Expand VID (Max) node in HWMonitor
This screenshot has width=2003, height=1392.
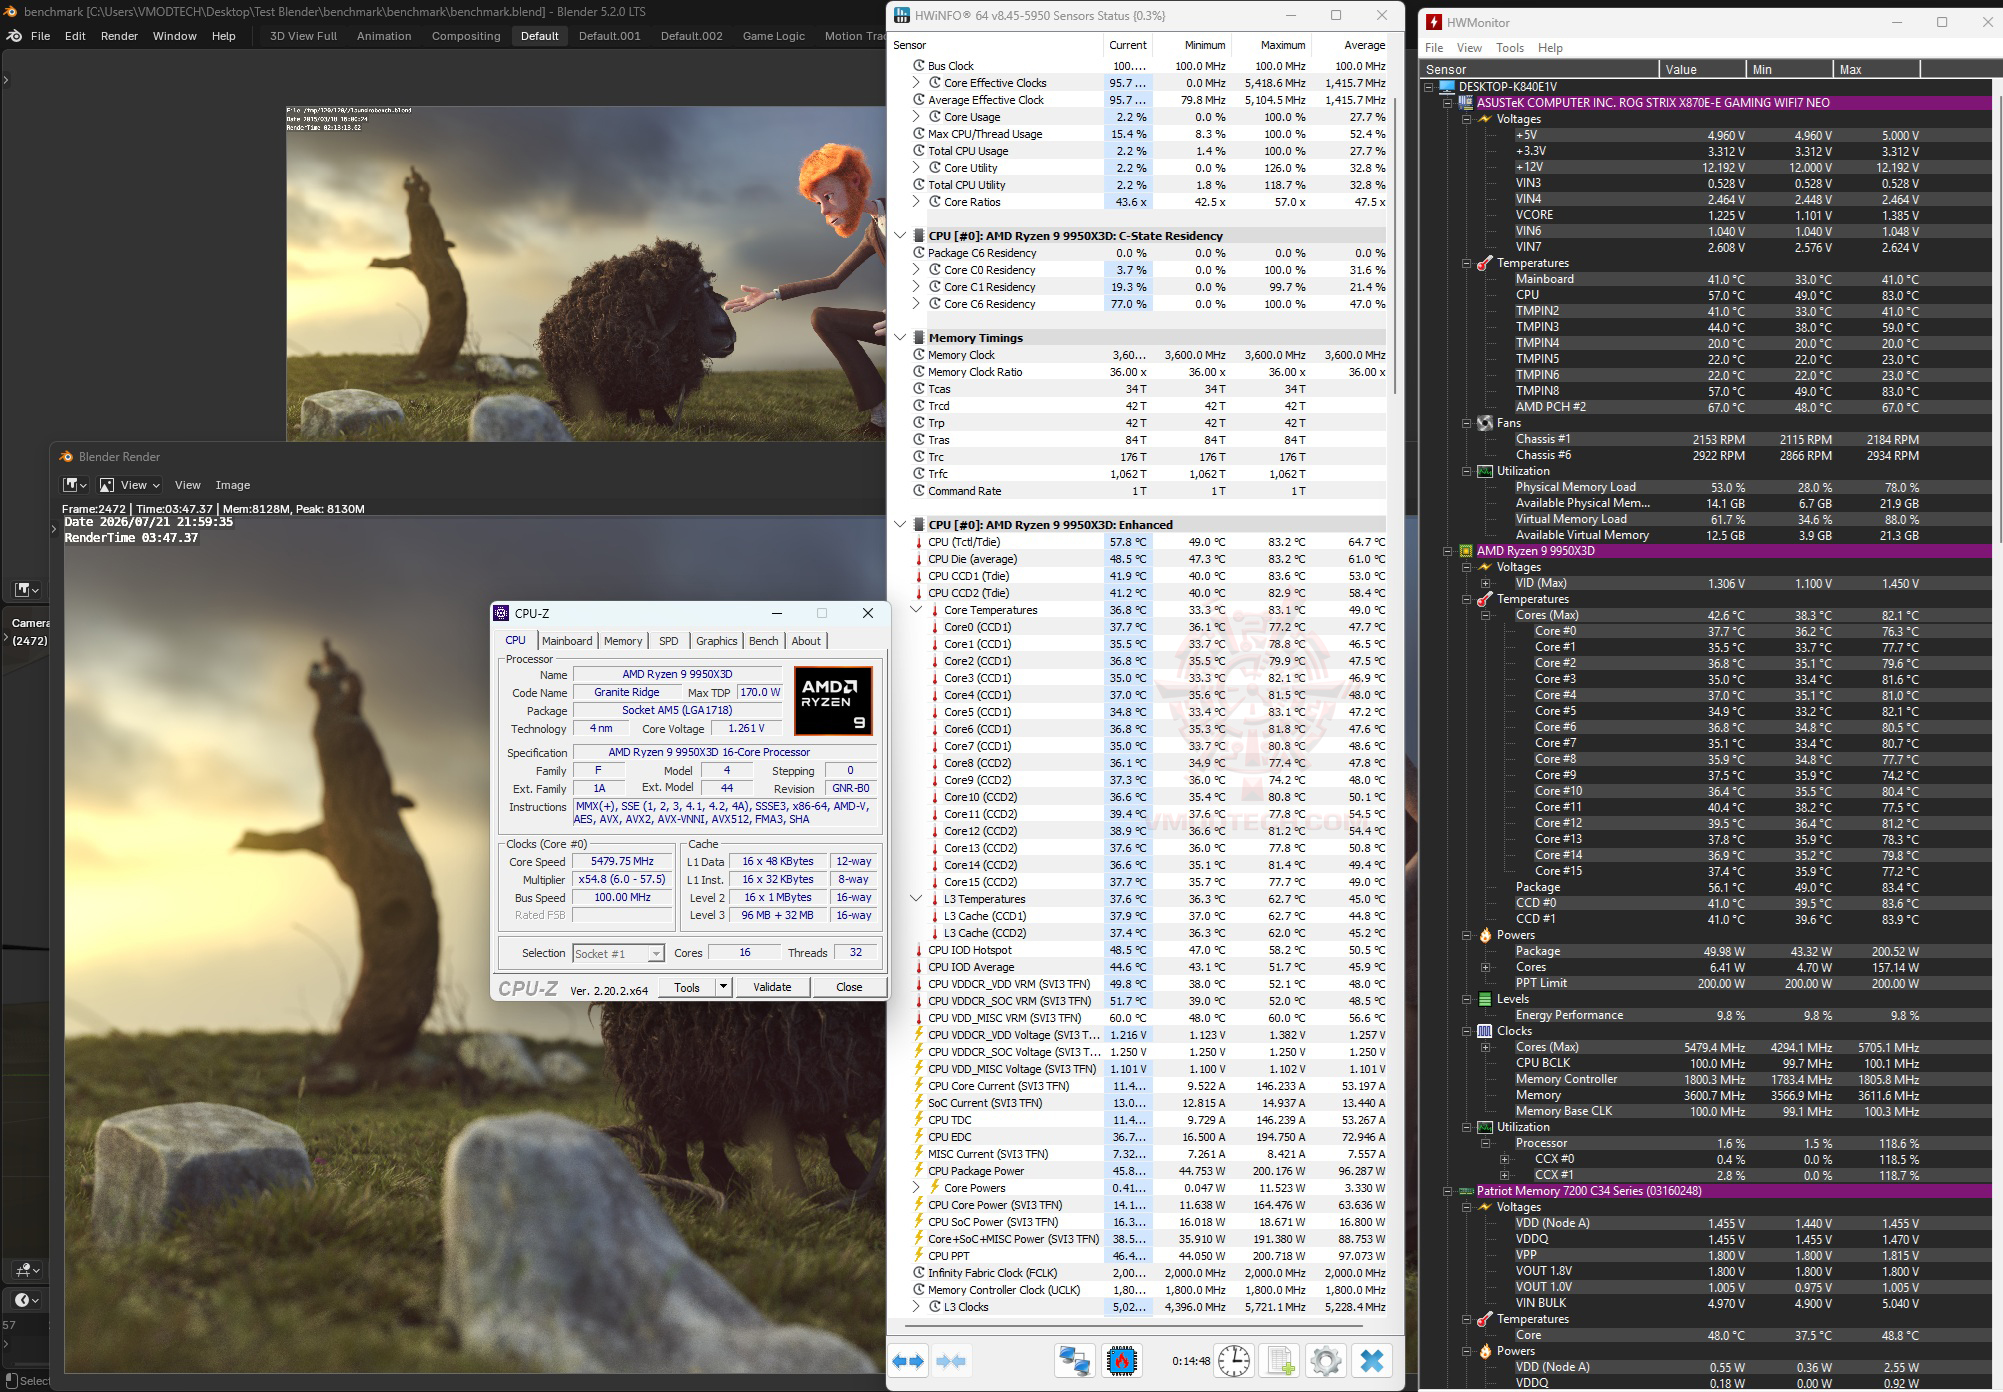1486,583
